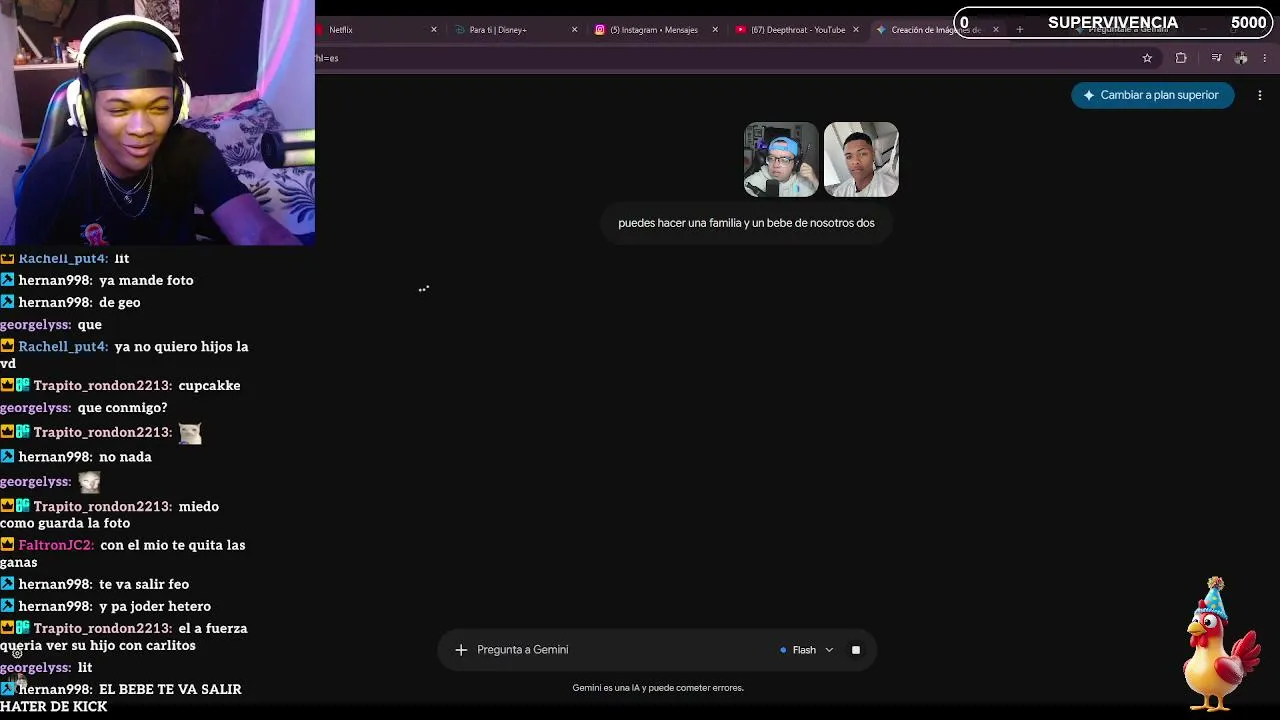Close the Gemini image creation tab
This screenshot has width=1280, height=720.
click(996, 30)
